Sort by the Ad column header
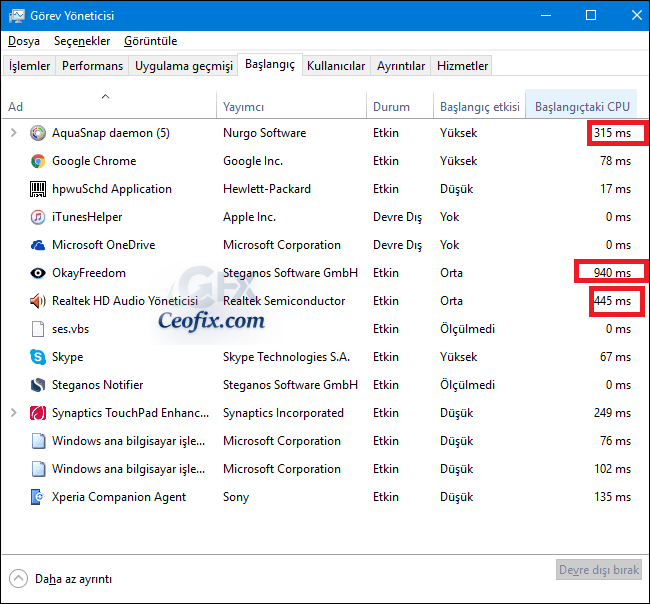Screen dimensions: 650x604 (x=109, y=104)
